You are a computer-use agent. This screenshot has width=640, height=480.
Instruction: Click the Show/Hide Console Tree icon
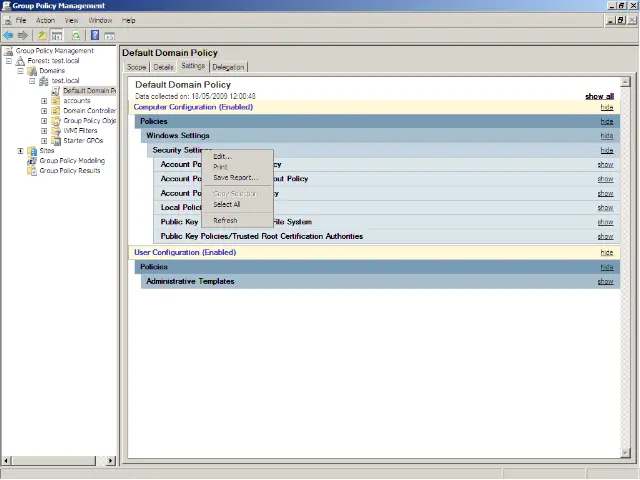point(57,35)
